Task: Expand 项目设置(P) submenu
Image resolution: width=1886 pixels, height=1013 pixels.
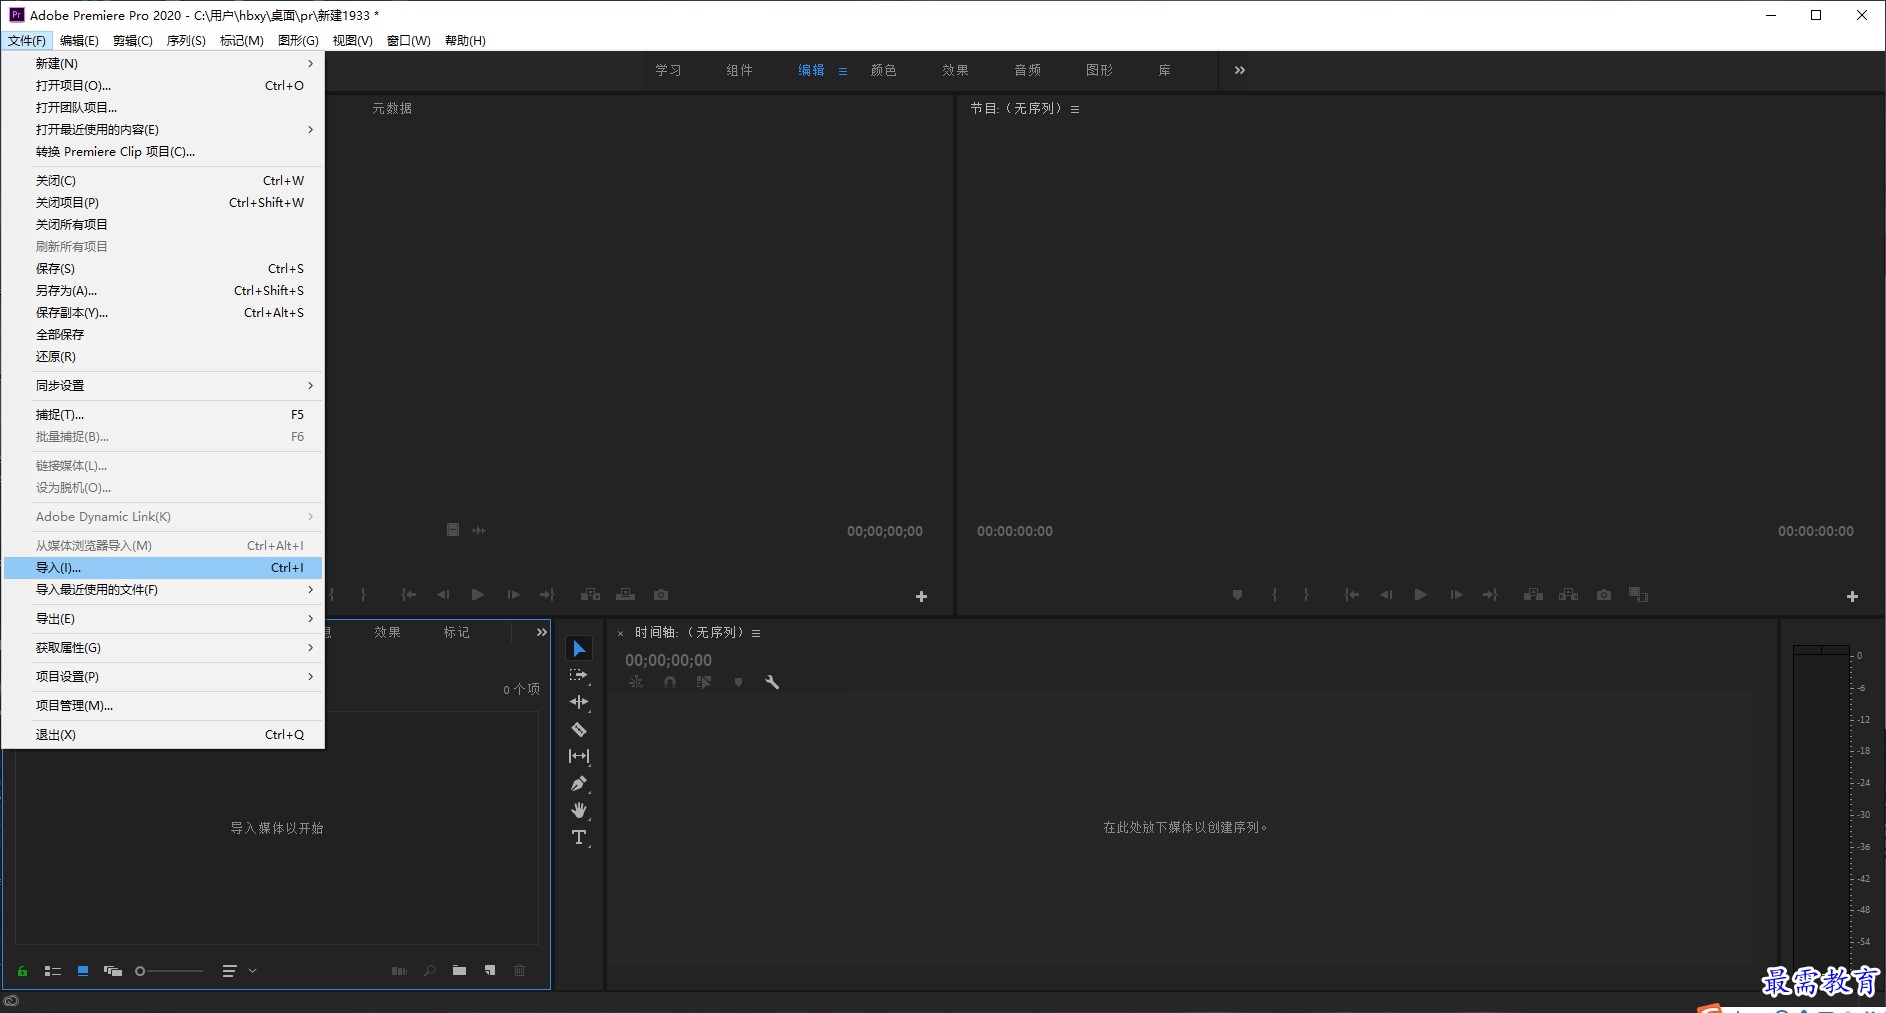Action: 164,676
